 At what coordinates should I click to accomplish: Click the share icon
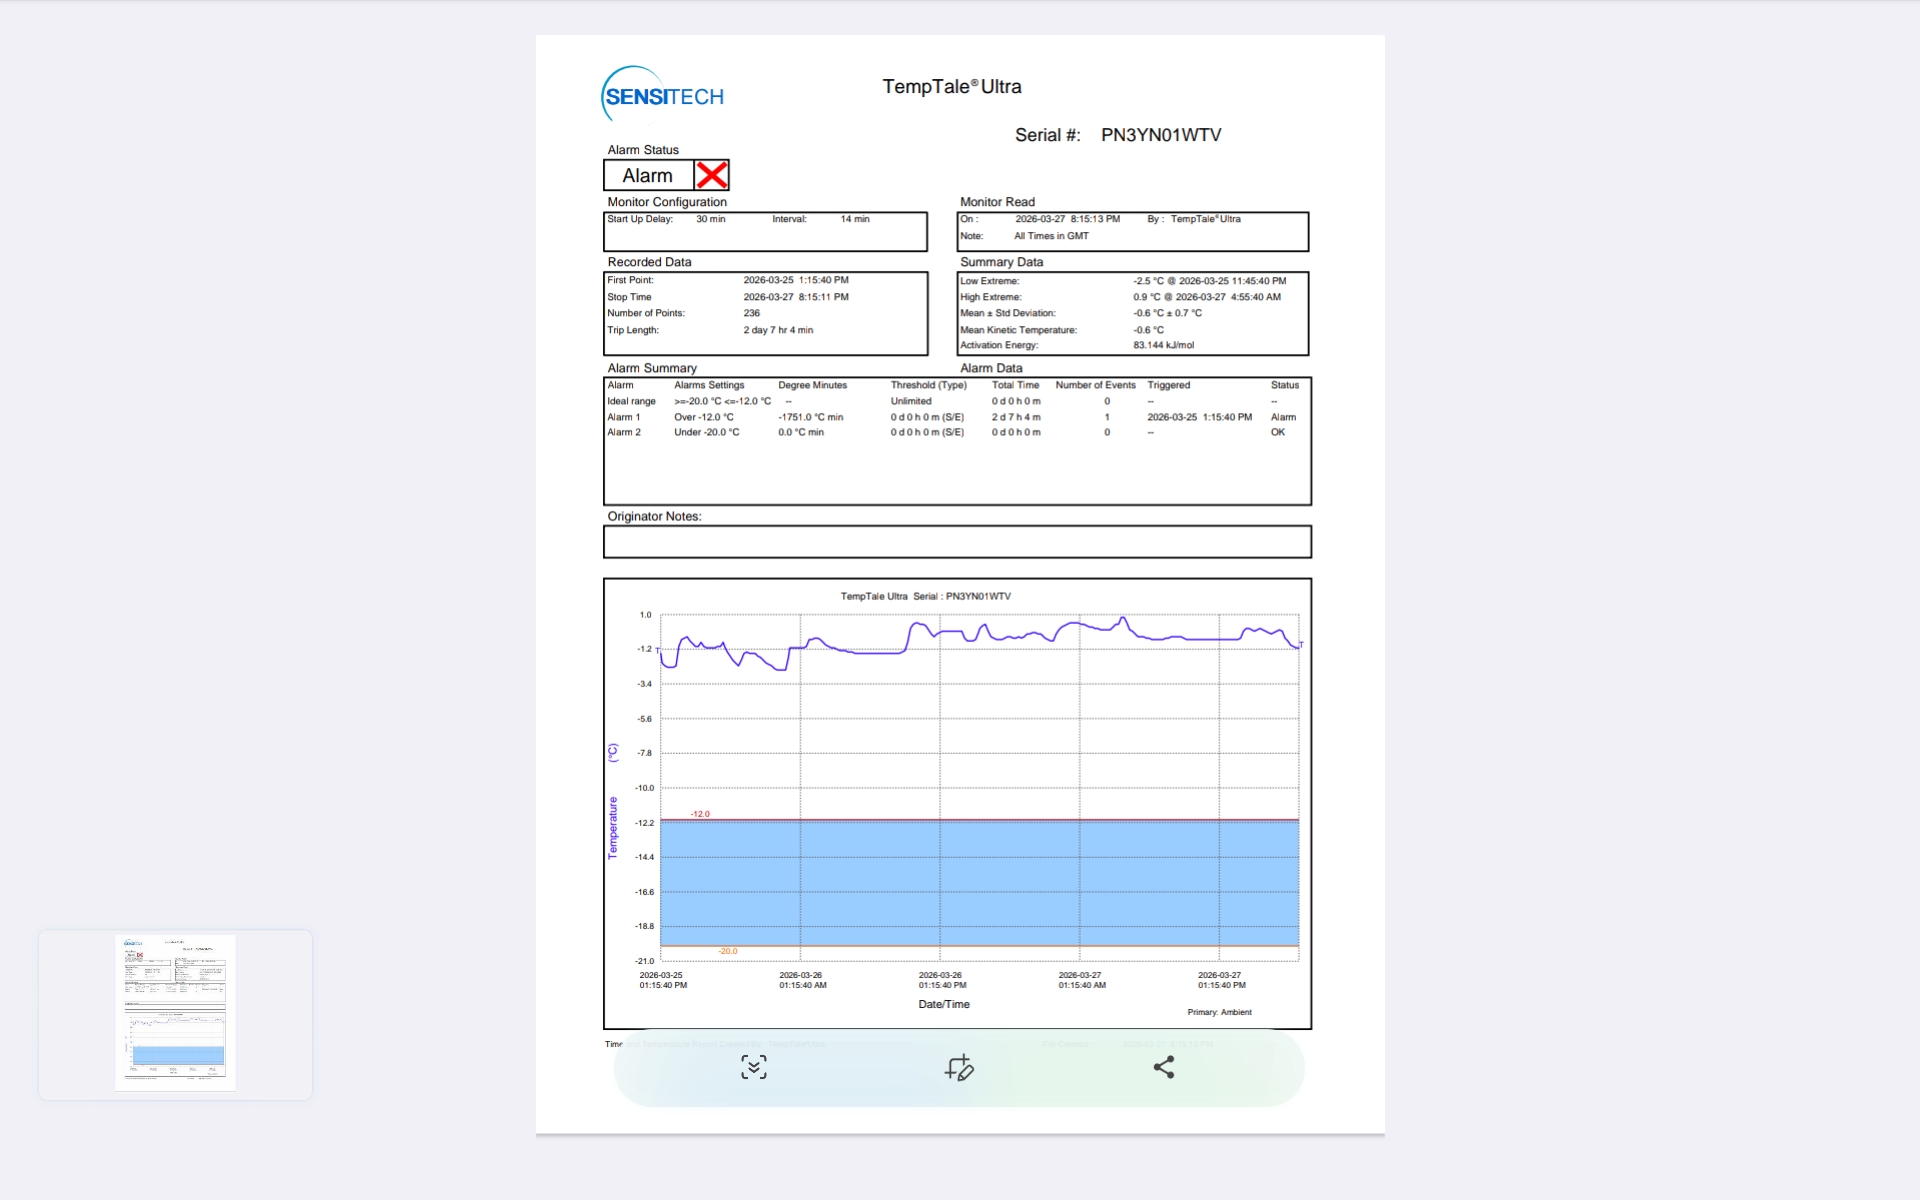1164,1068
